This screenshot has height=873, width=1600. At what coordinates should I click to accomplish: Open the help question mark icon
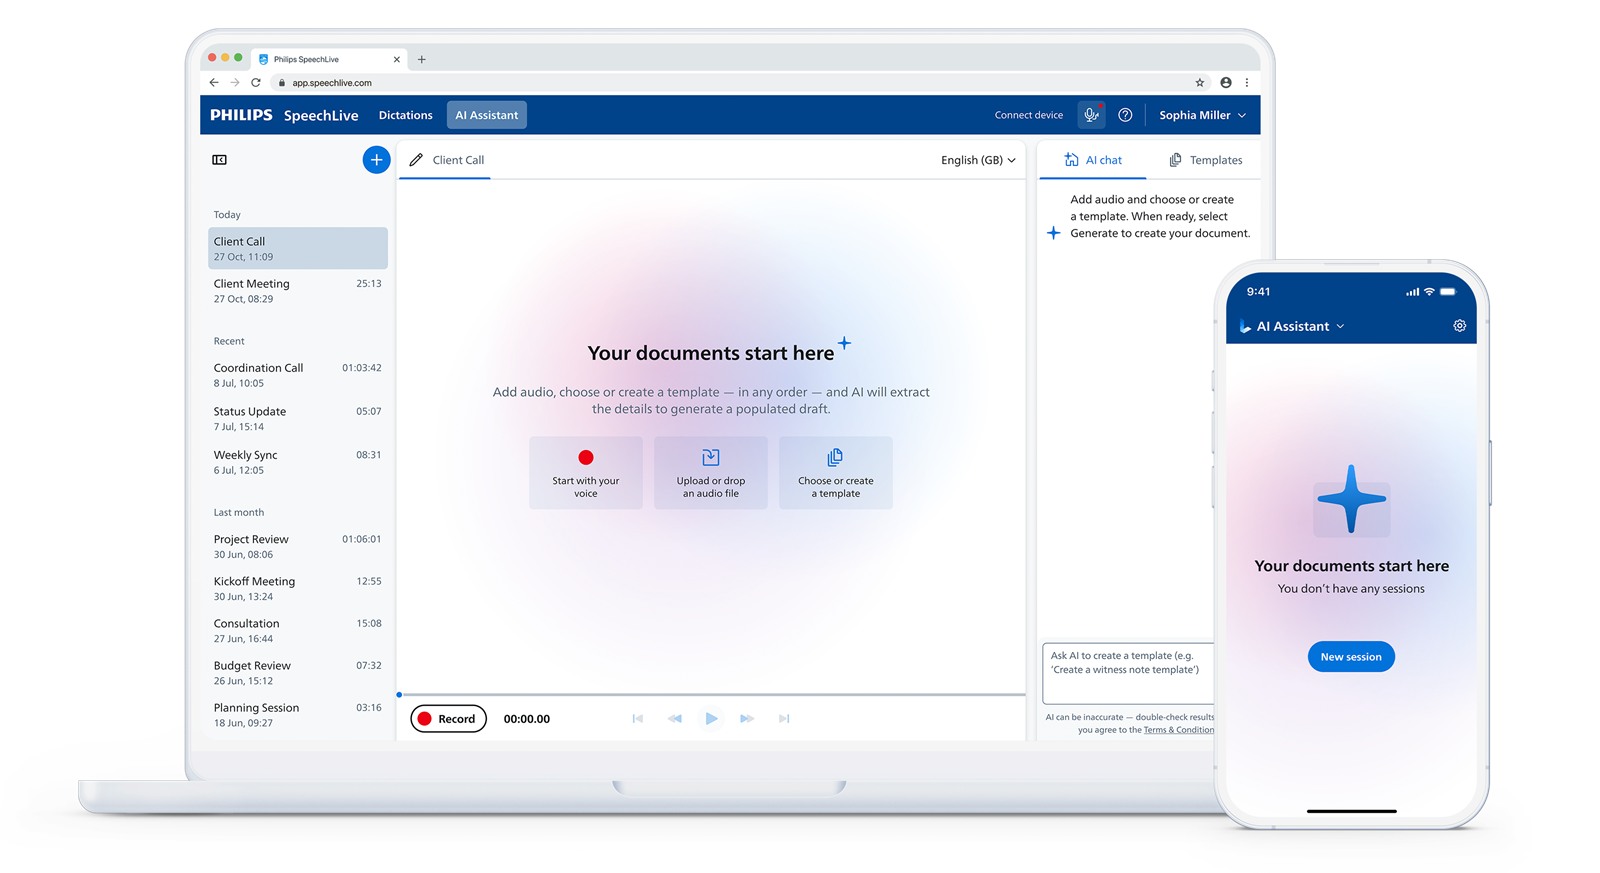(x=1125, y=115)
